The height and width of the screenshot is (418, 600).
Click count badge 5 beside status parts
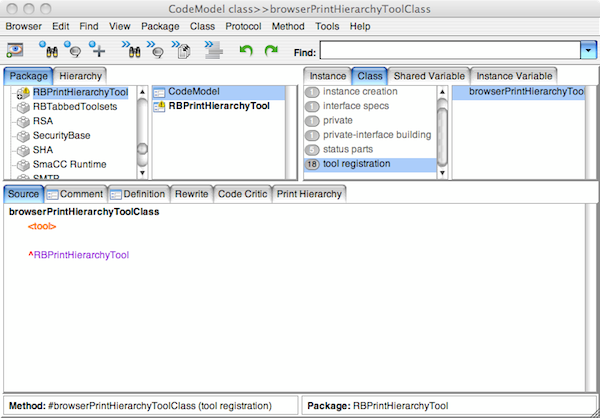pos(312,150)
